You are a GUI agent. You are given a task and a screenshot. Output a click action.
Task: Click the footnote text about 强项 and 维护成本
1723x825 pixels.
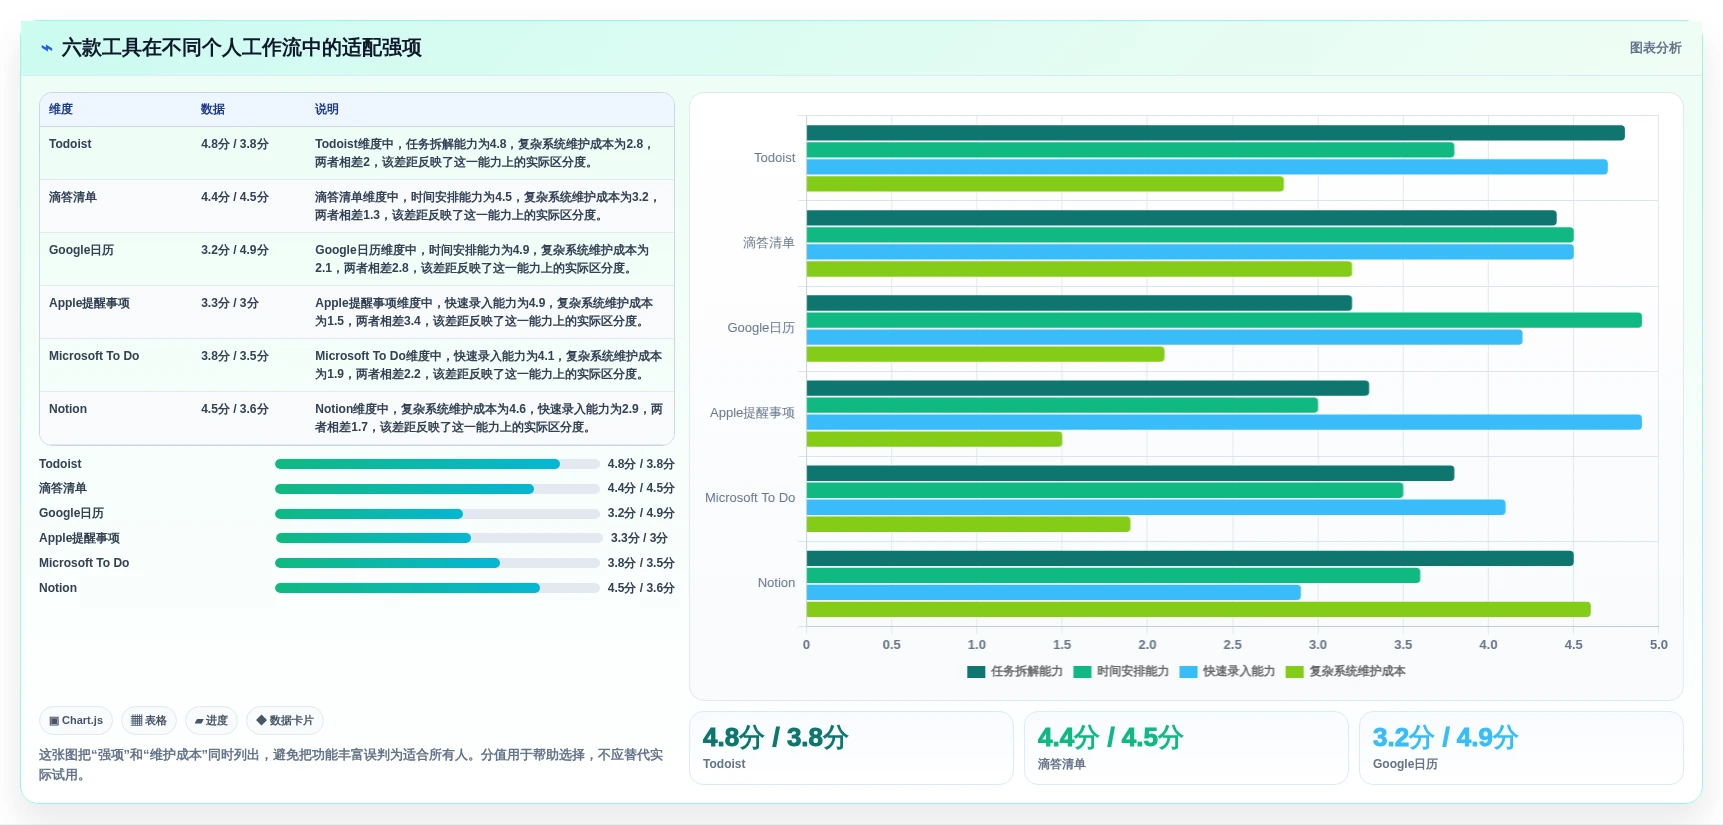[x=351, y=765]
